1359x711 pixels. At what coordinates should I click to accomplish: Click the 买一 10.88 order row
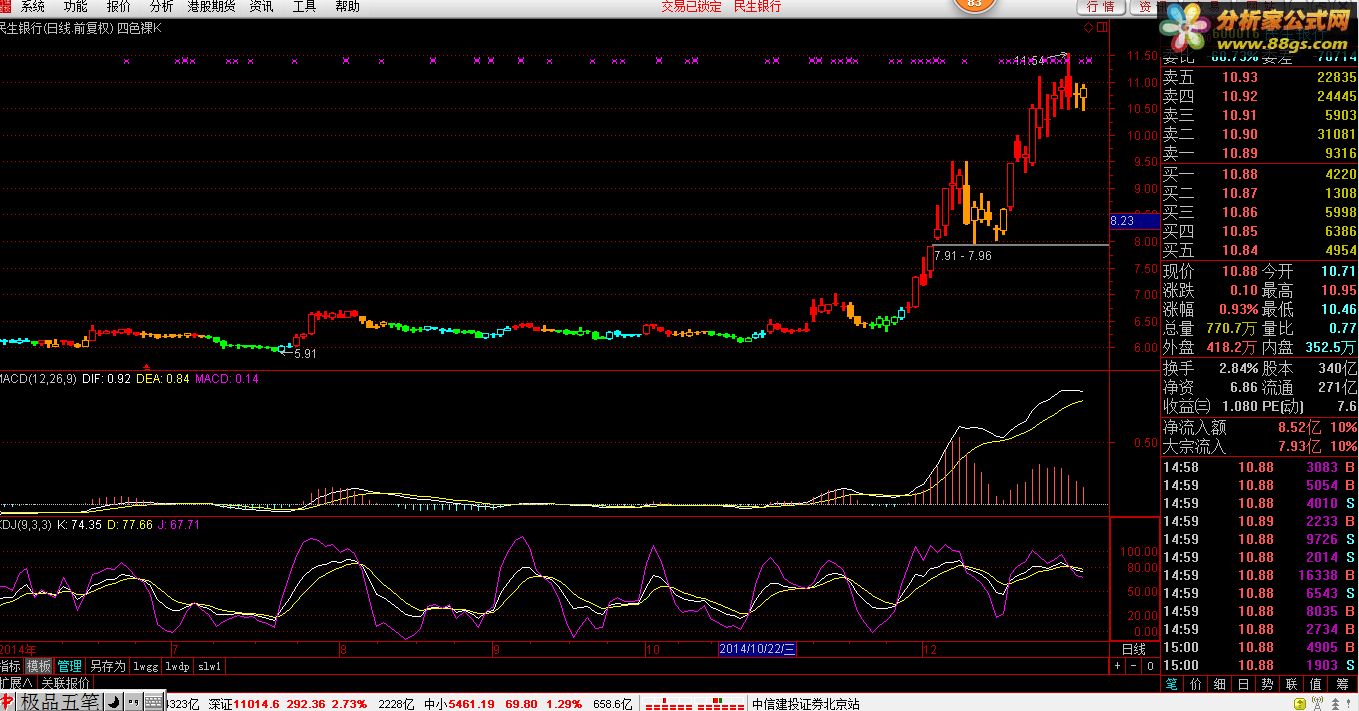click(x=1259, y=174)
